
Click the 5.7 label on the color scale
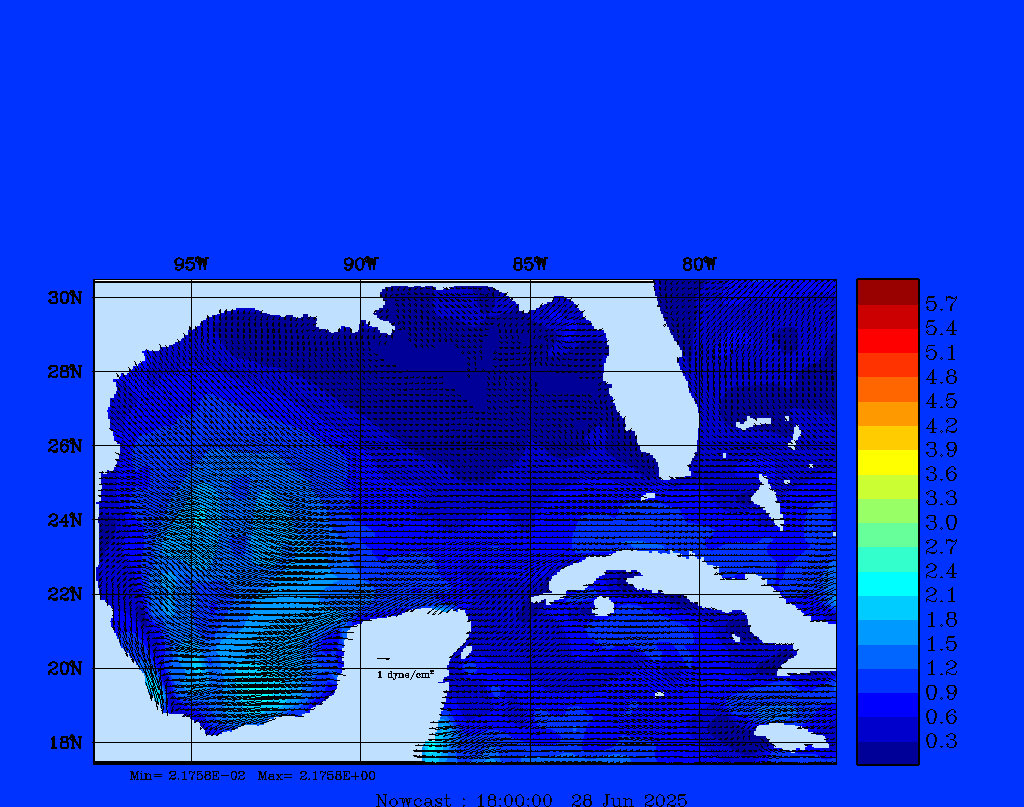pos(941,303)
